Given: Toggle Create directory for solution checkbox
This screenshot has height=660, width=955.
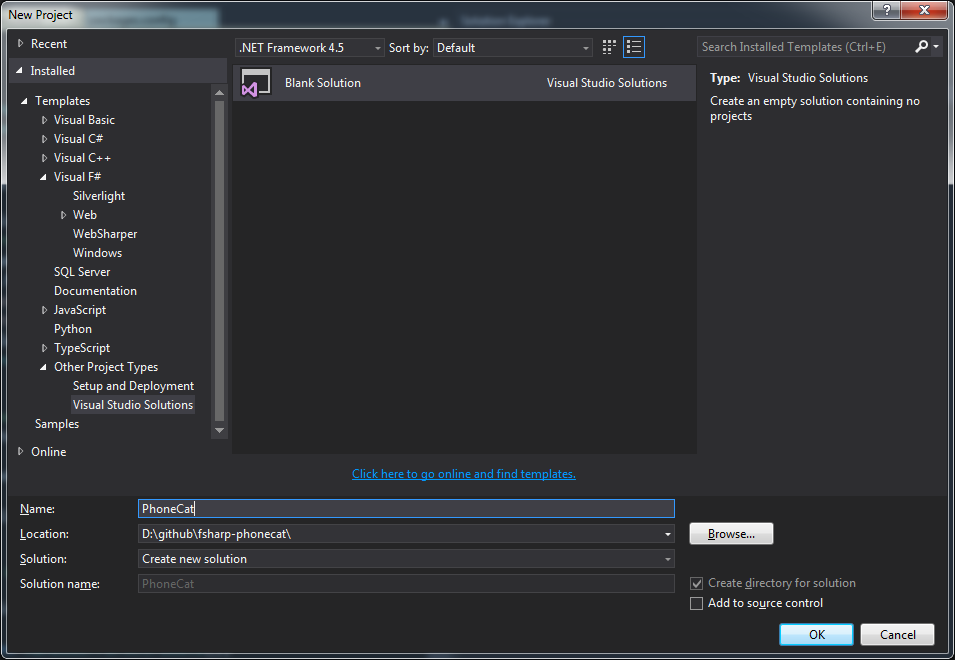Looking at the screenshot, I should [696, 583].
